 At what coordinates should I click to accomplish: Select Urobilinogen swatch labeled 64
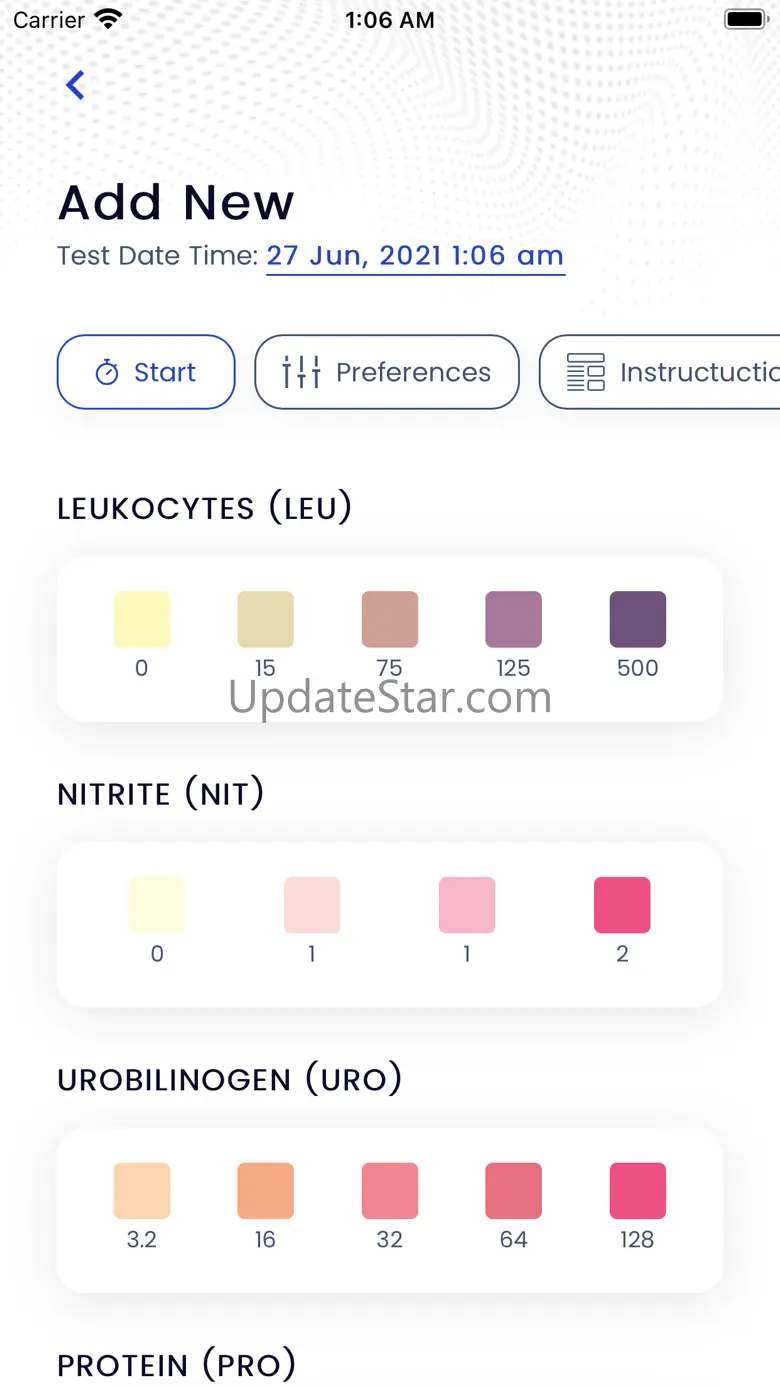coord(514,1191)
